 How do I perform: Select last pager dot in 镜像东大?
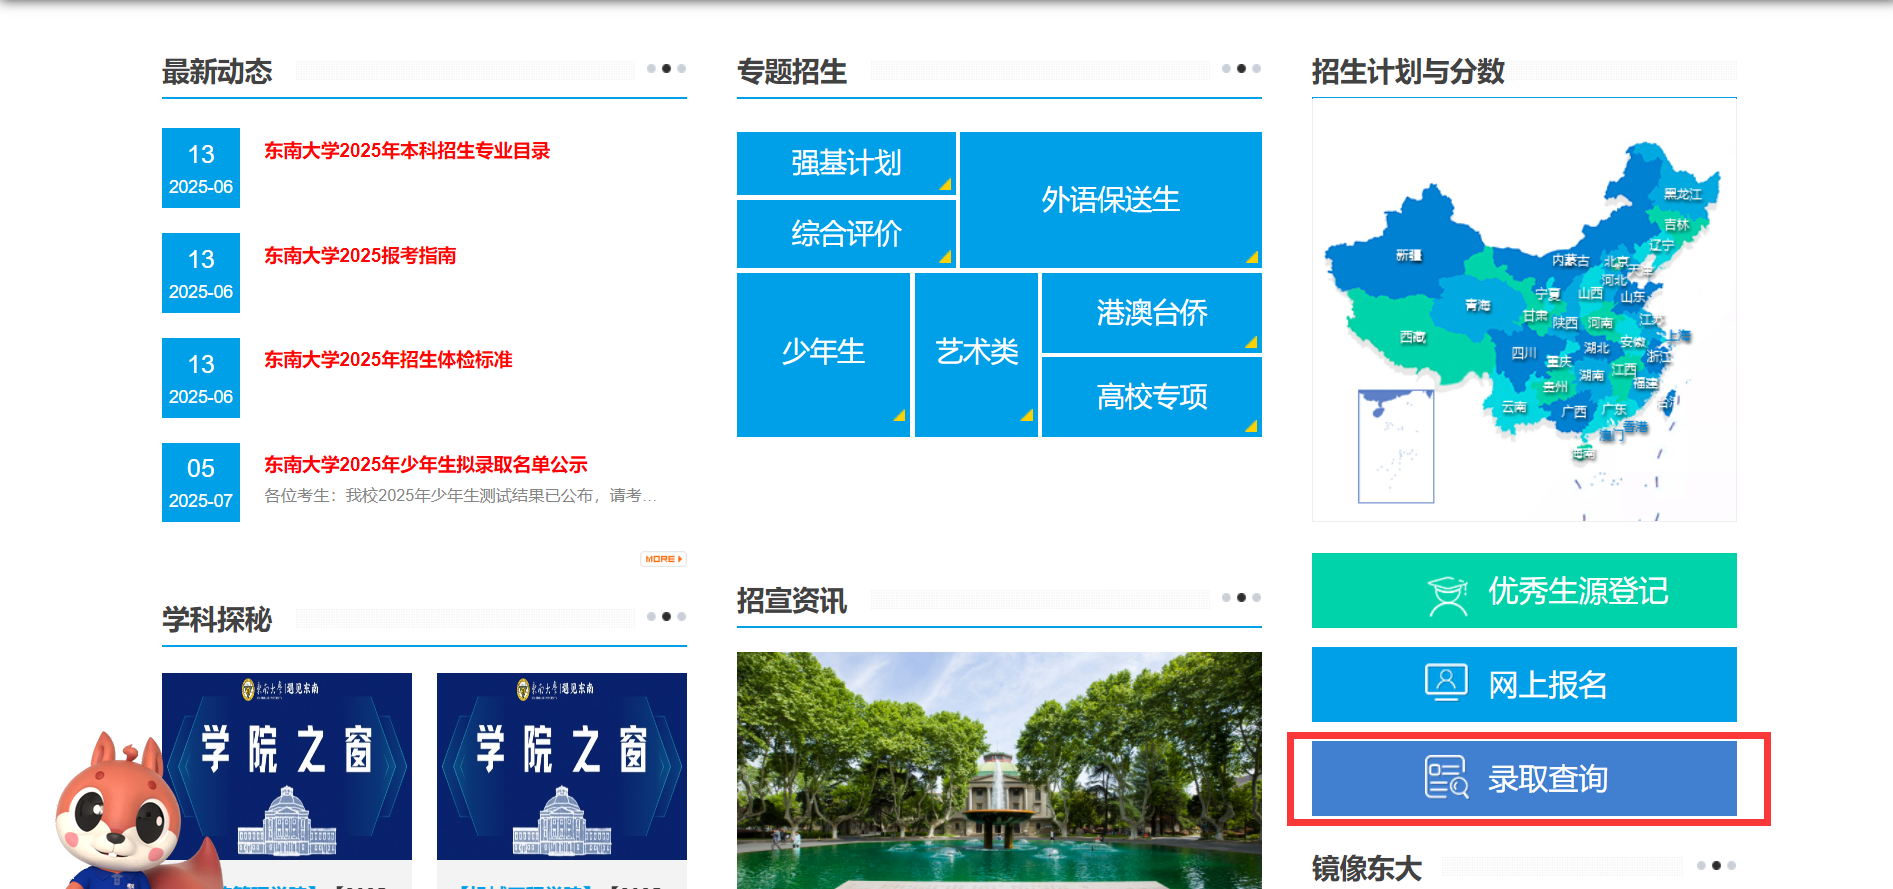pyautogui.click(x=1732, y=866)
